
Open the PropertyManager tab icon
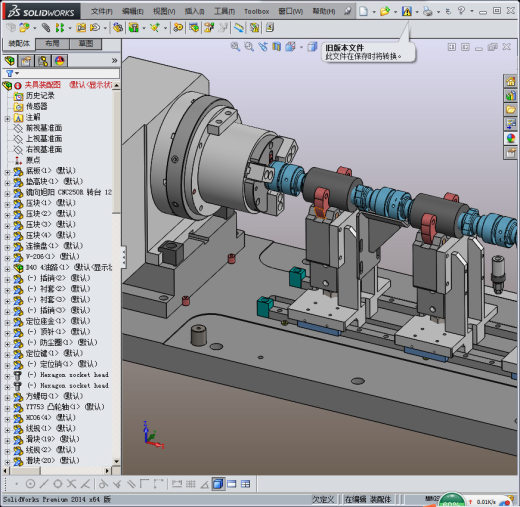(x=26, y=61)
